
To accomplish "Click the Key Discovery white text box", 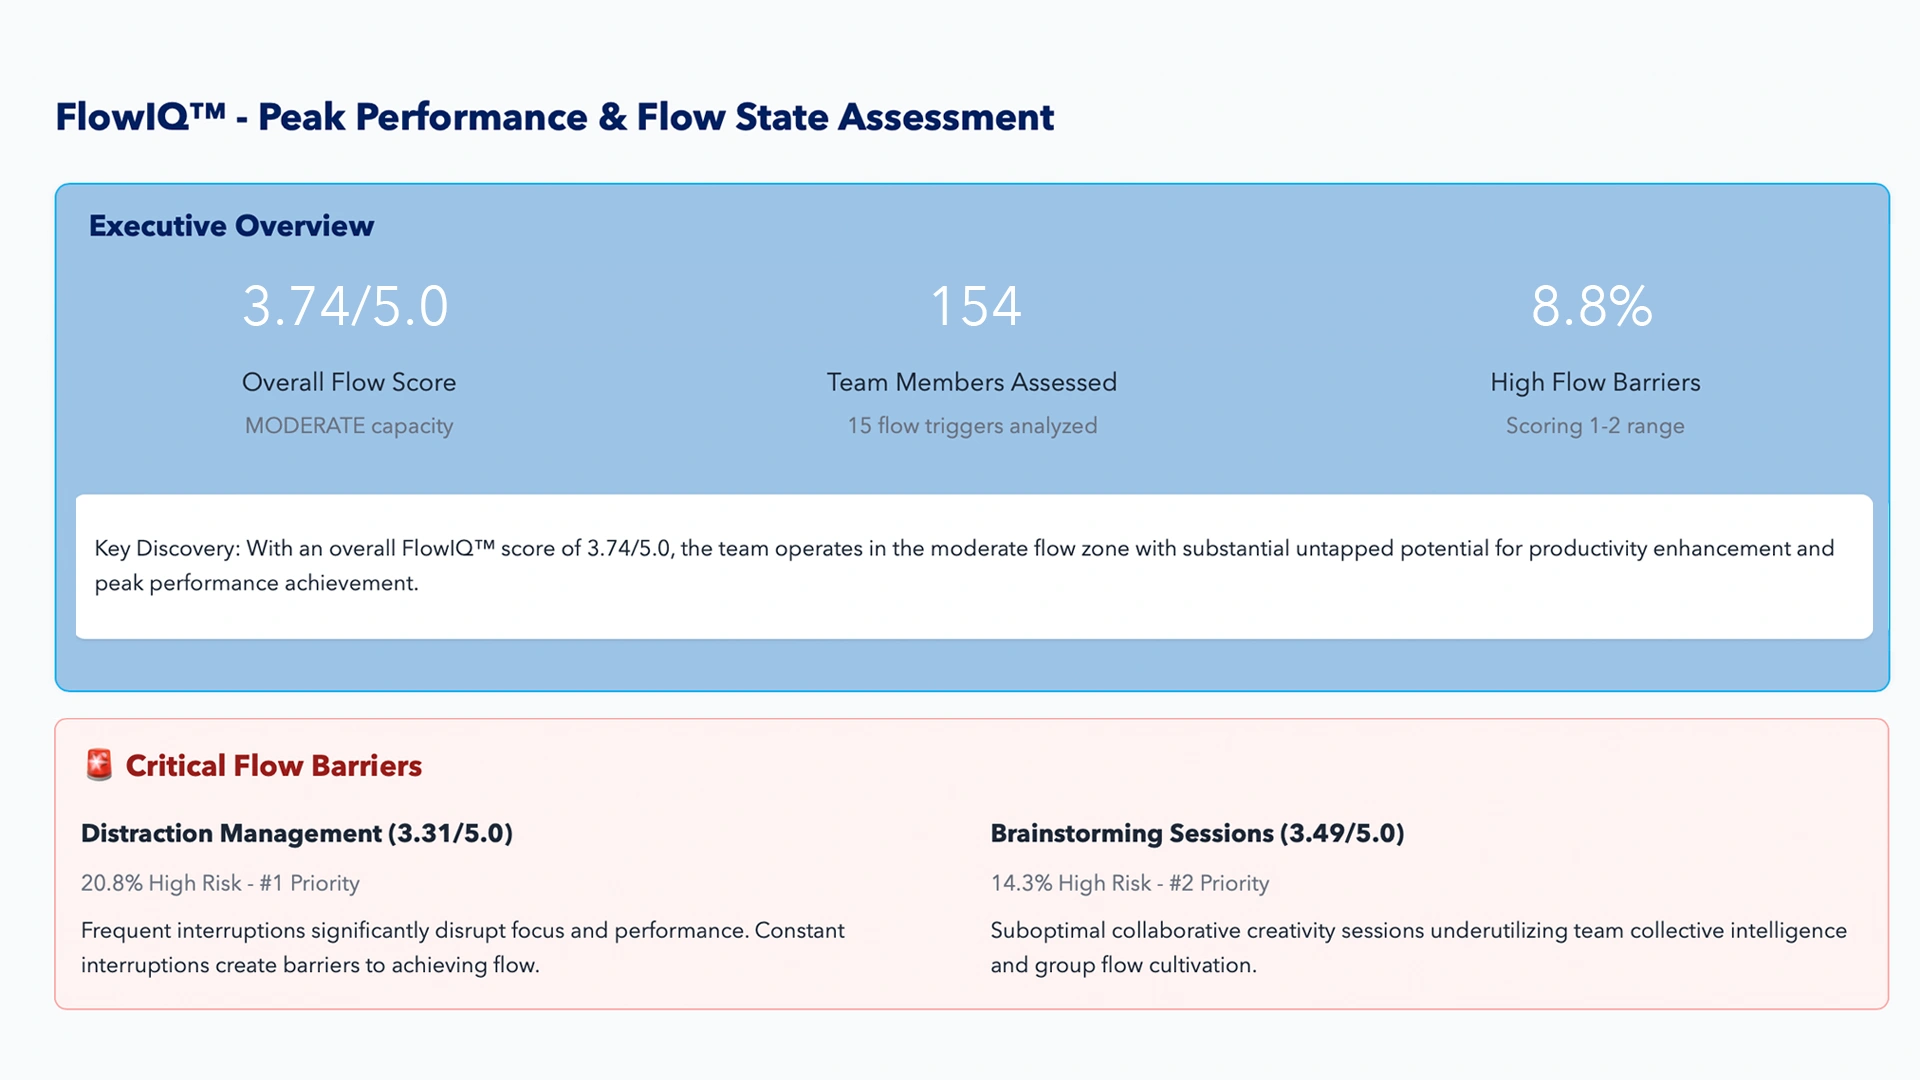I will click(973, 566).
